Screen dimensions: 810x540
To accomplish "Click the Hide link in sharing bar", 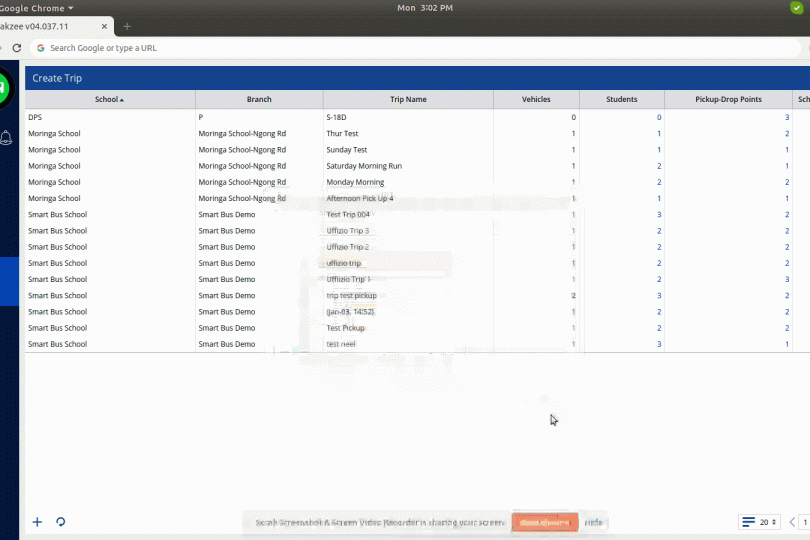I will [x=594, y=522].
